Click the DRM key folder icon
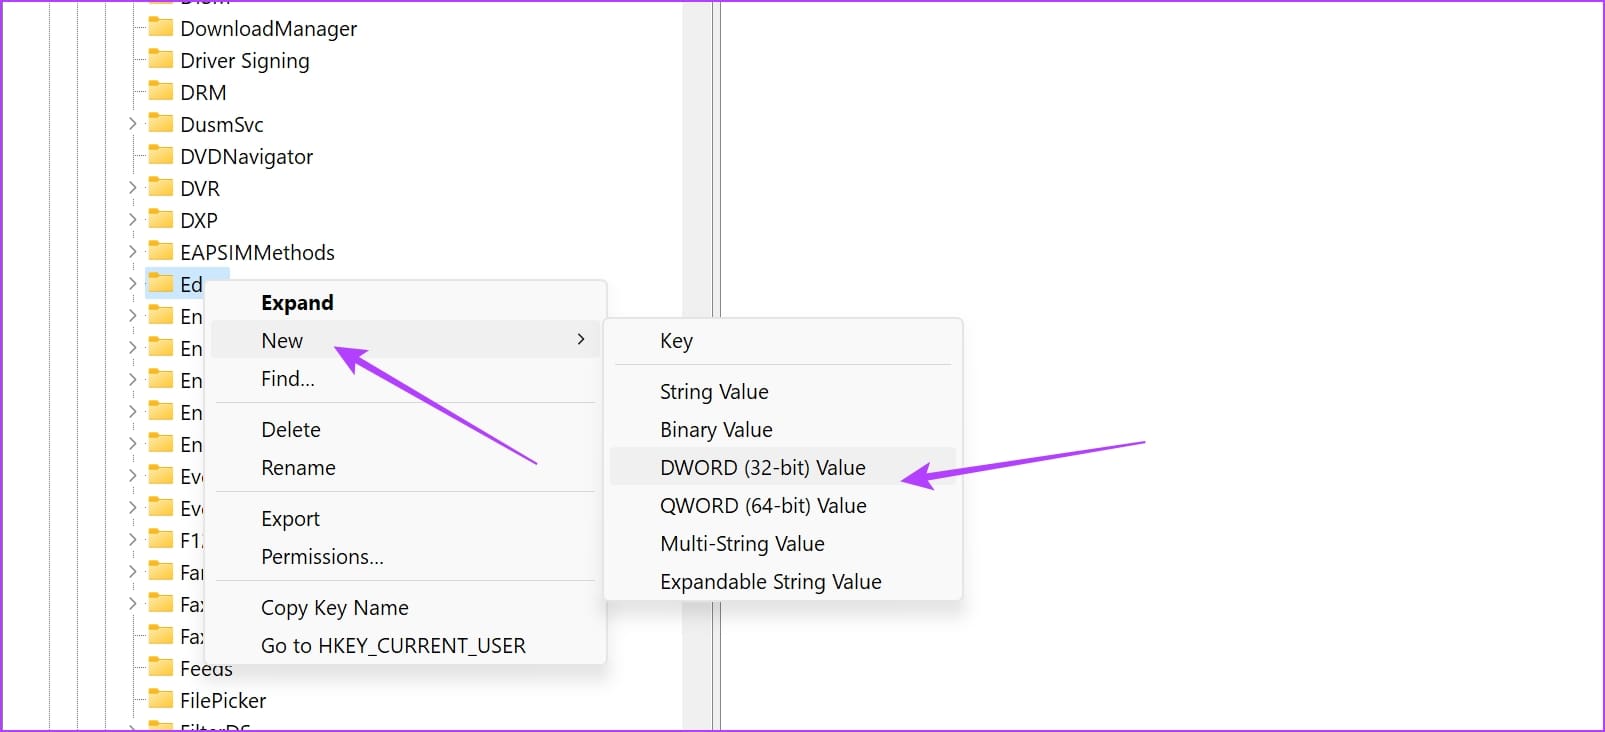The height and width of the screenshot is (732, 1605). pyautogui.click(x=160, y=92)
